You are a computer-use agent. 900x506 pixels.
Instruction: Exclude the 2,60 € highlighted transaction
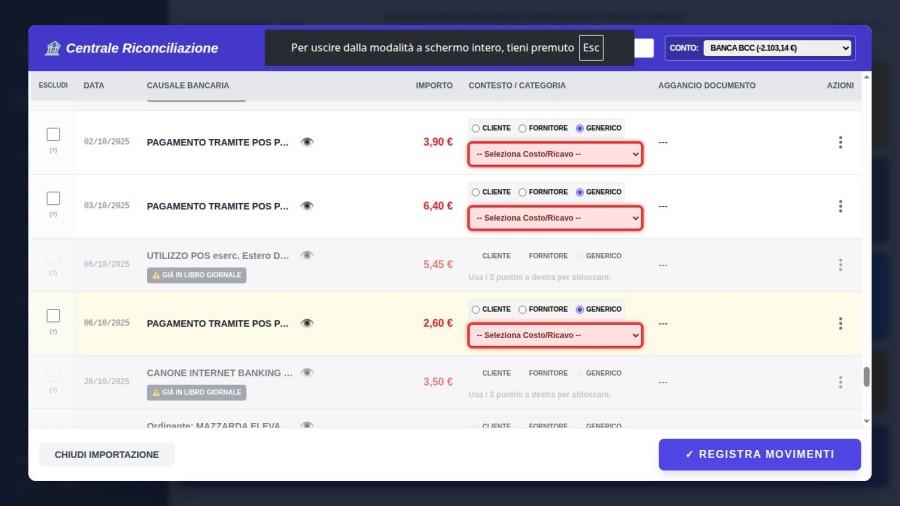coord(53,315)
